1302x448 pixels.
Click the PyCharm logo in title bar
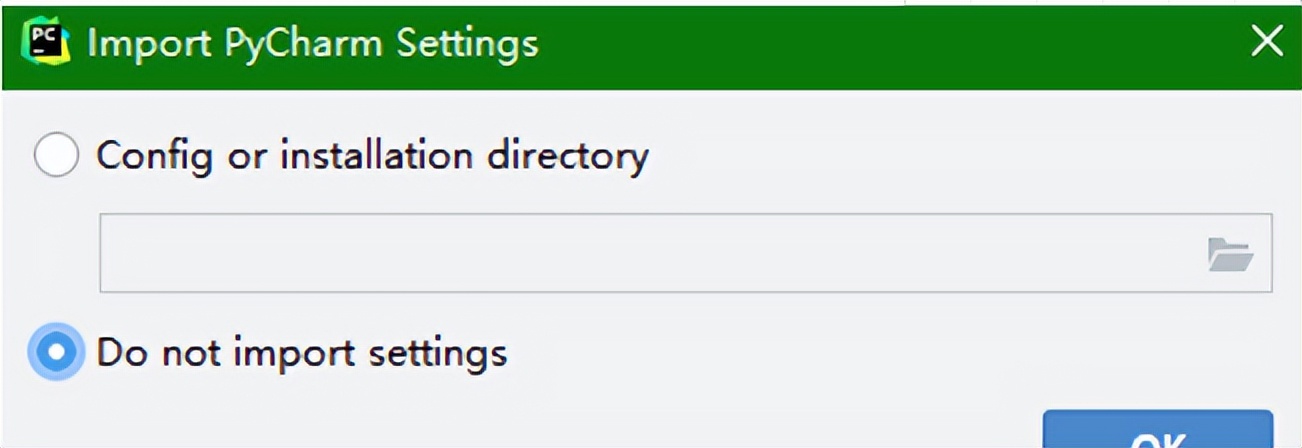click(x=46, y=43)
